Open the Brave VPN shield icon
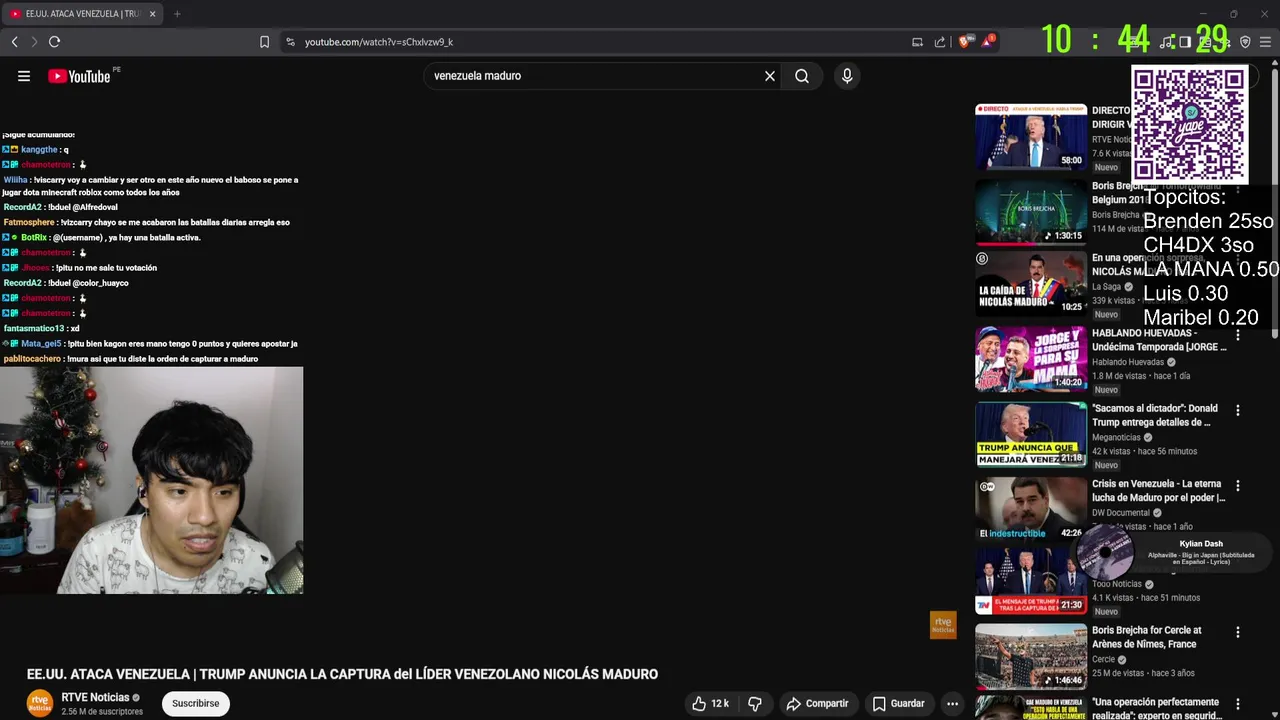This screenshot has height=720, width=1280. pyautogui.click(x=1245, y=42)
